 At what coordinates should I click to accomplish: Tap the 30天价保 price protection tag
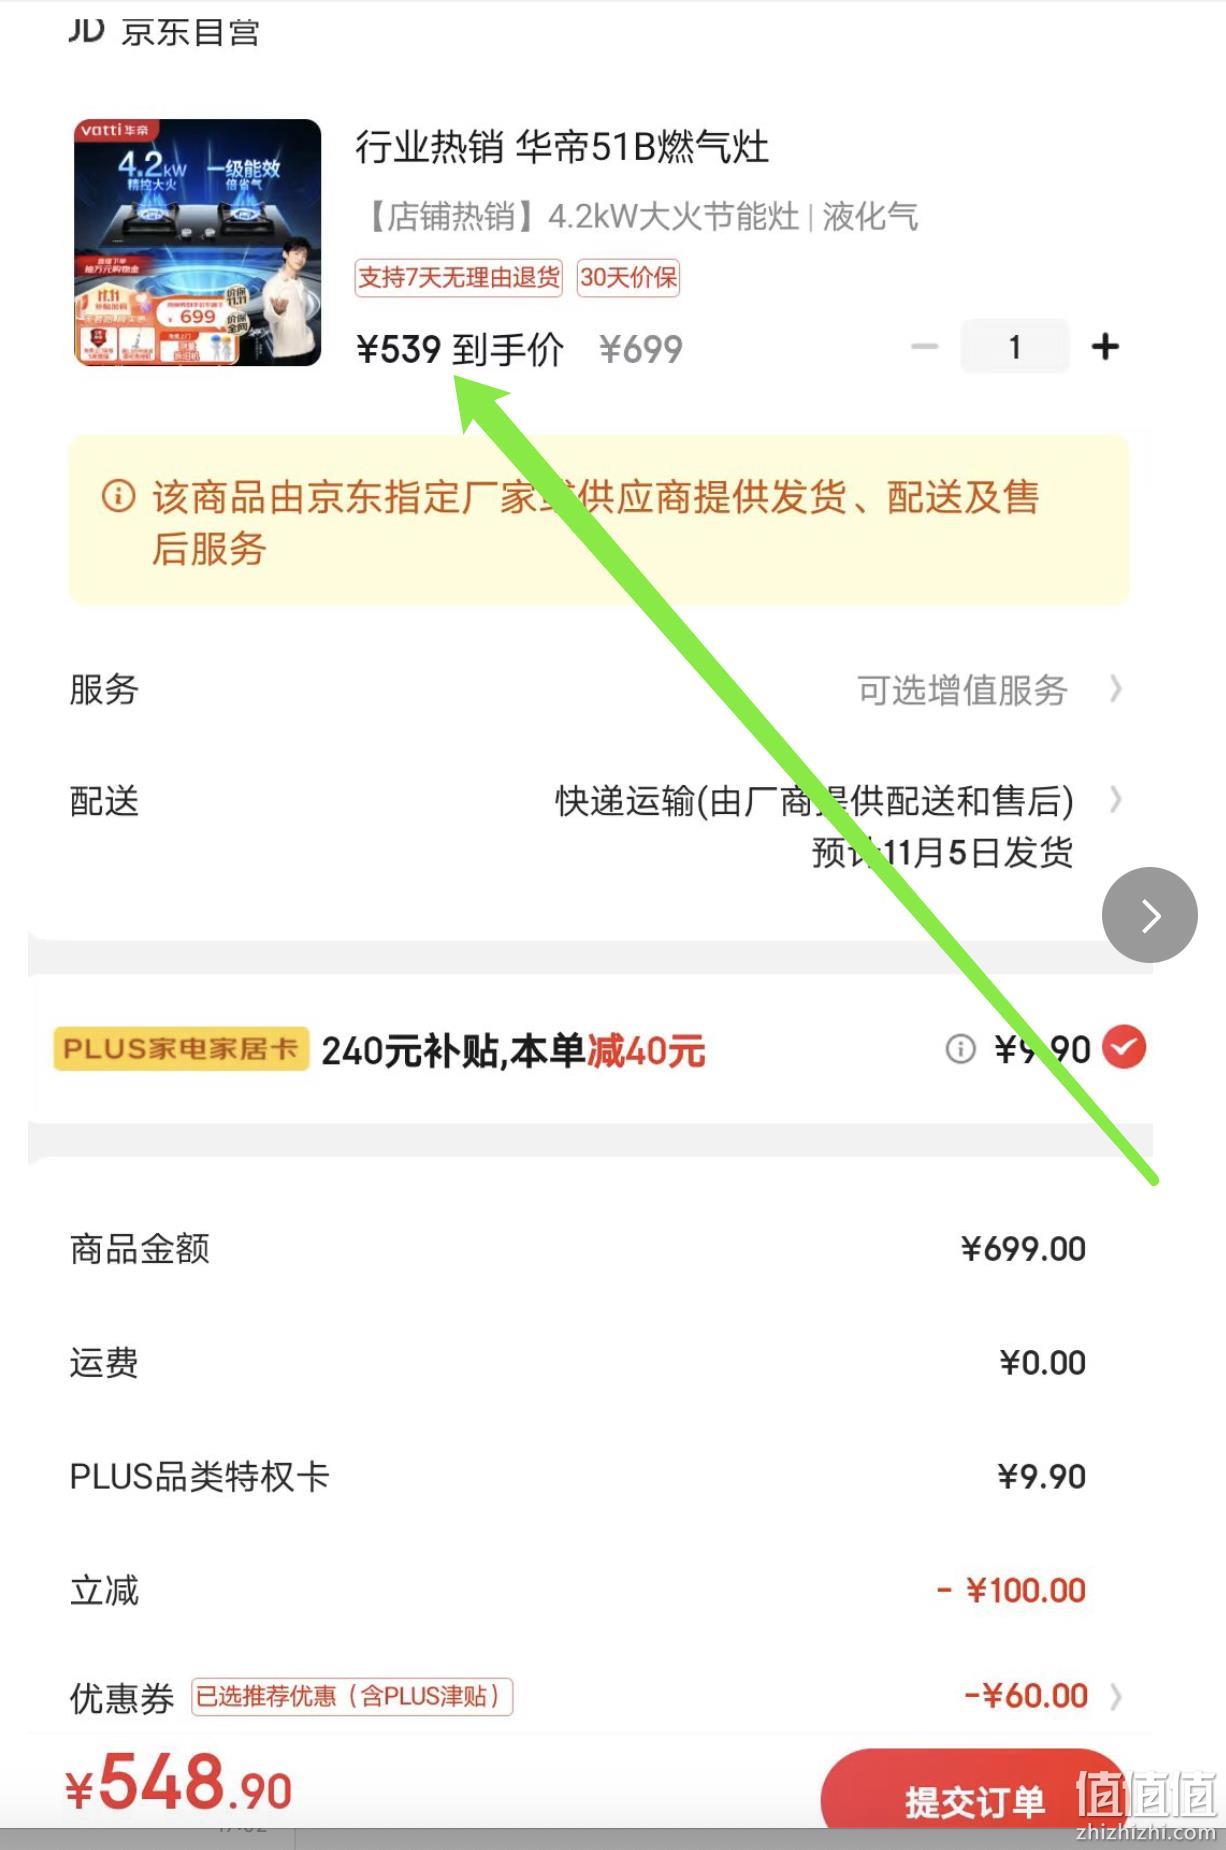click(x=629, y=278)
